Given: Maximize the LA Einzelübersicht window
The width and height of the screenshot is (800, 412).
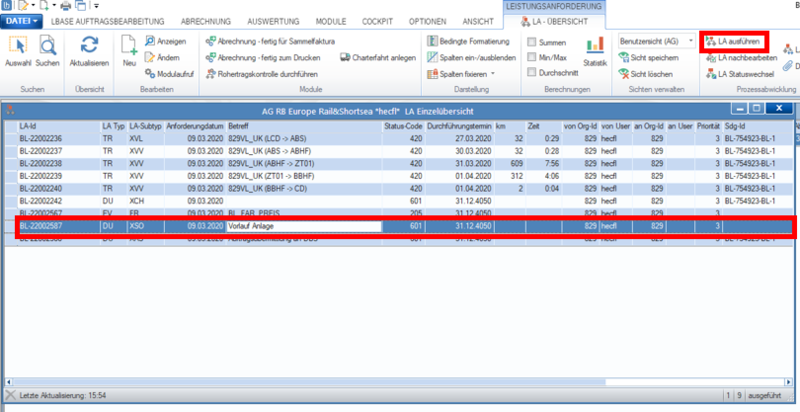Looking at the screenshot, I should pyautogui.click(x=757, y=109).
